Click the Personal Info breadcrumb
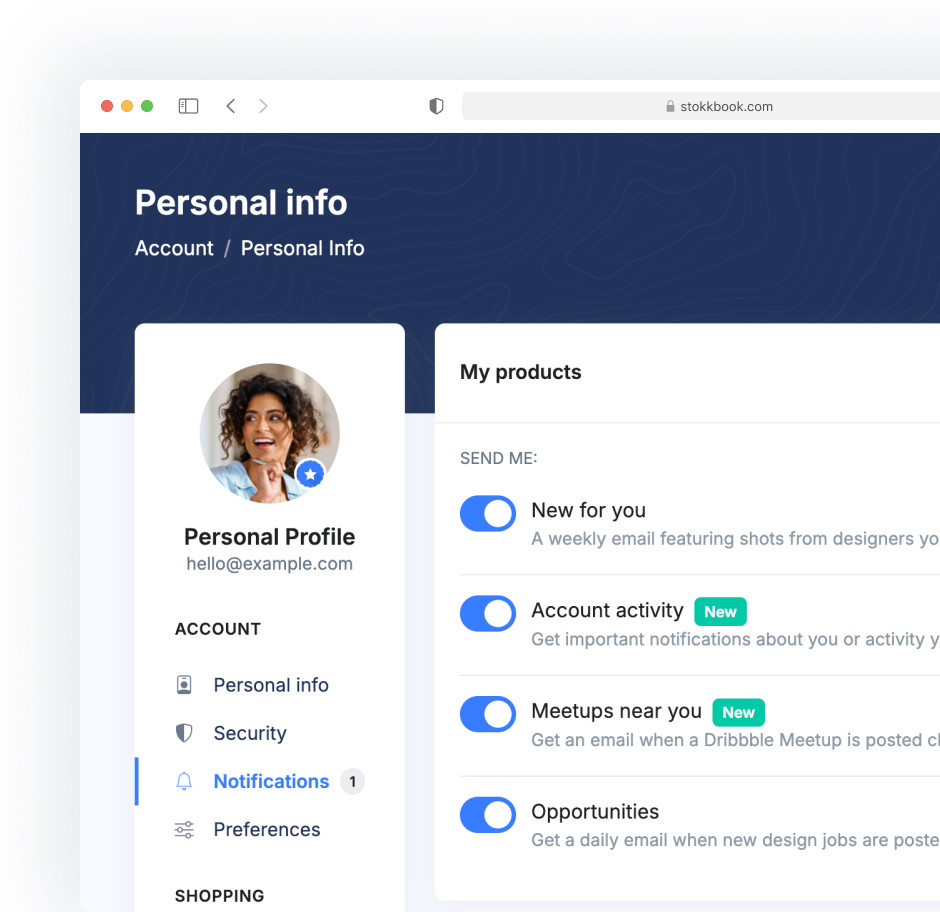 (303, 248)
